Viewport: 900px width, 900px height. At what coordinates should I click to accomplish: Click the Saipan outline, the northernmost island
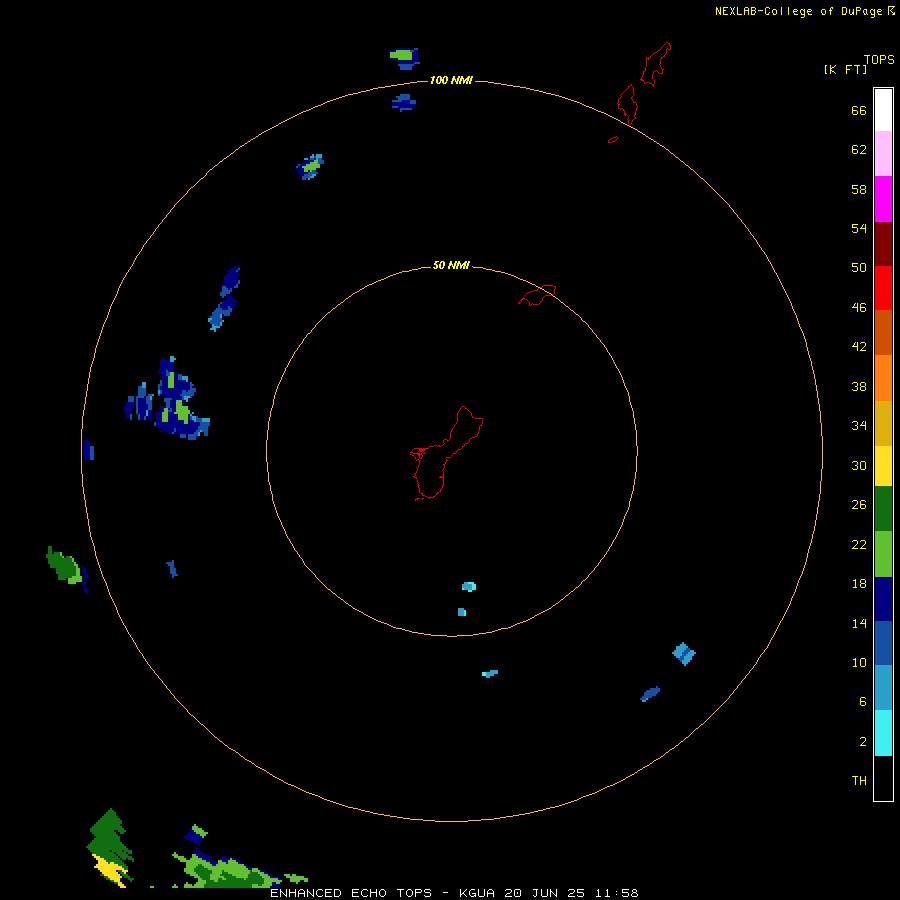[655, 64]
